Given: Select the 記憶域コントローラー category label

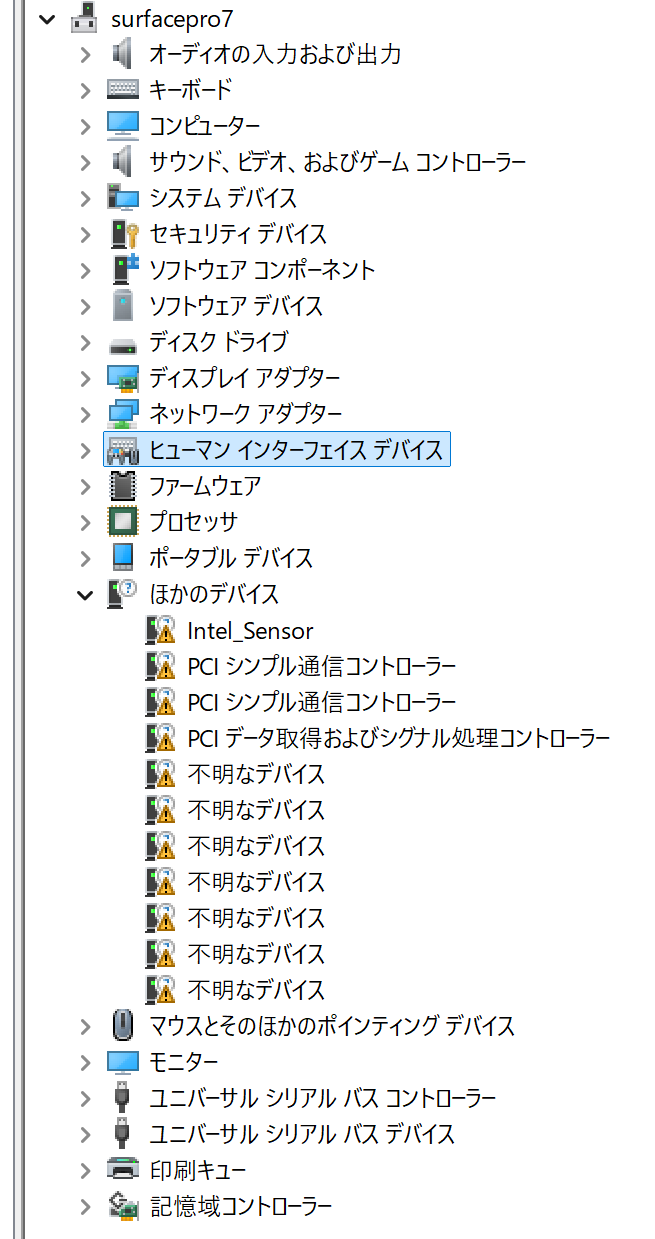Looking at the screenshot, I should click(240, 1205).
